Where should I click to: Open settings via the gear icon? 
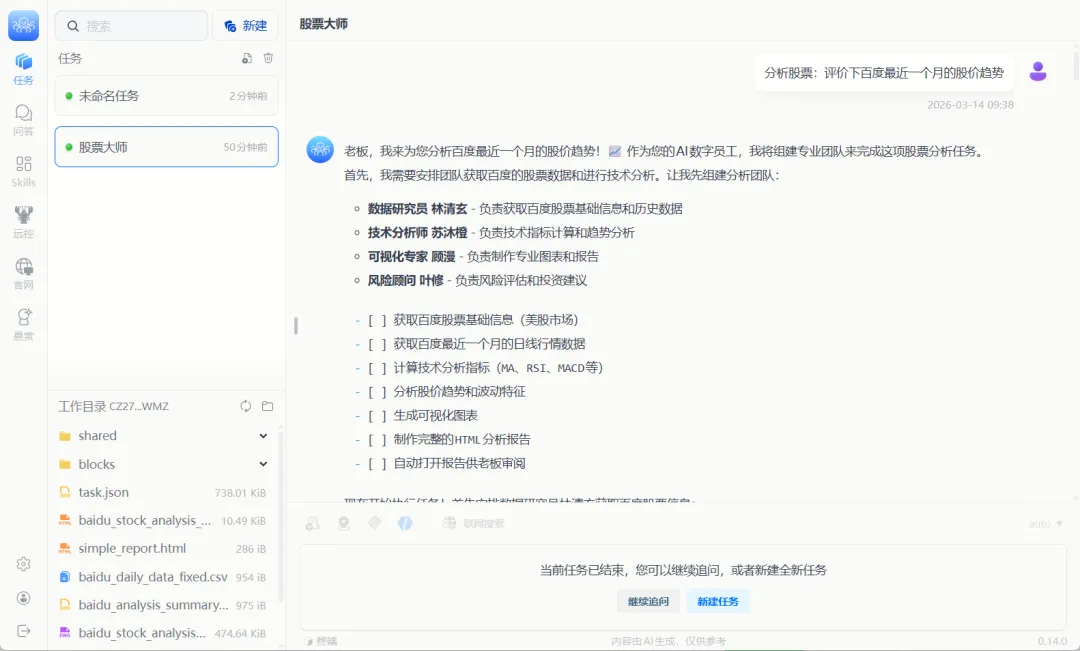[x=23, y=564]
